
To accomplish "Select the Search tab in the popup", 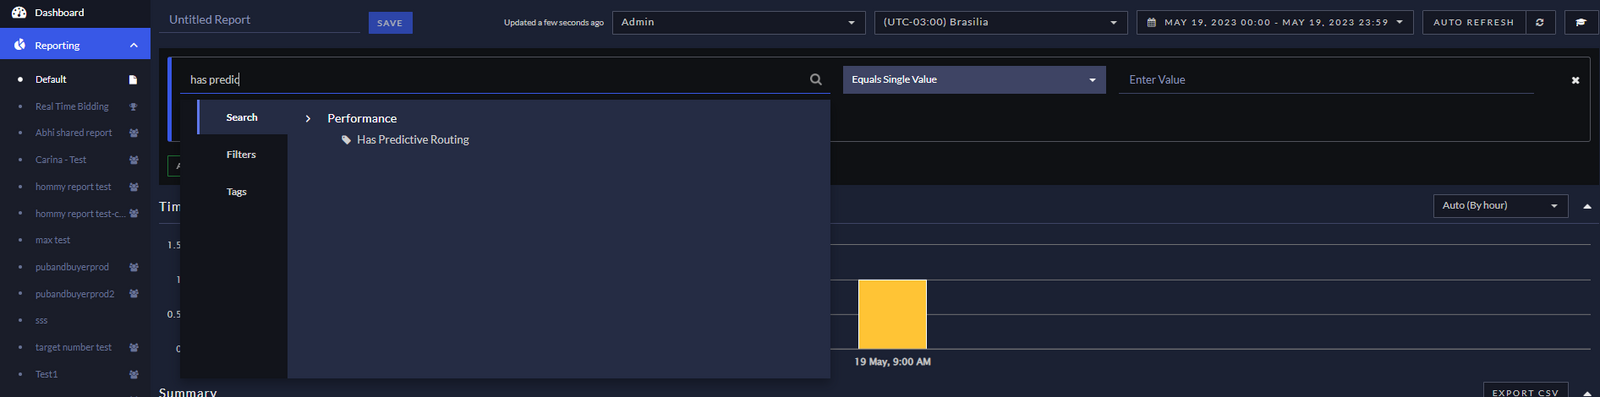I will coord(242,117).
